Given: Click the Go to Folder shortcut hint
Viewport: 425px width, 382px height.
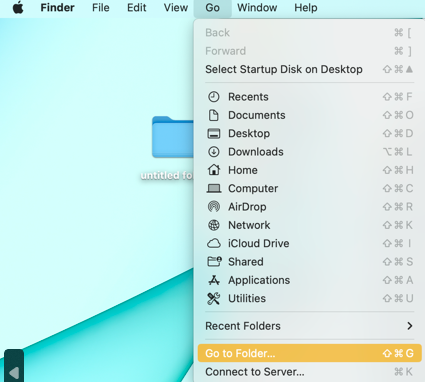Looking at the screenshot, I should [x=398, y=353].
